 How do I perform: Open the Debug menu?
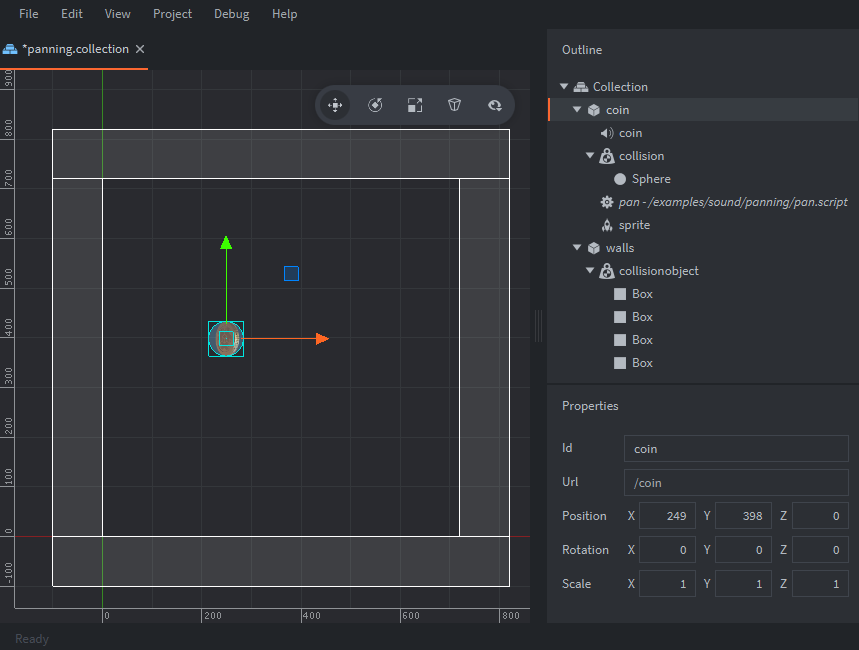pos(232,14)
